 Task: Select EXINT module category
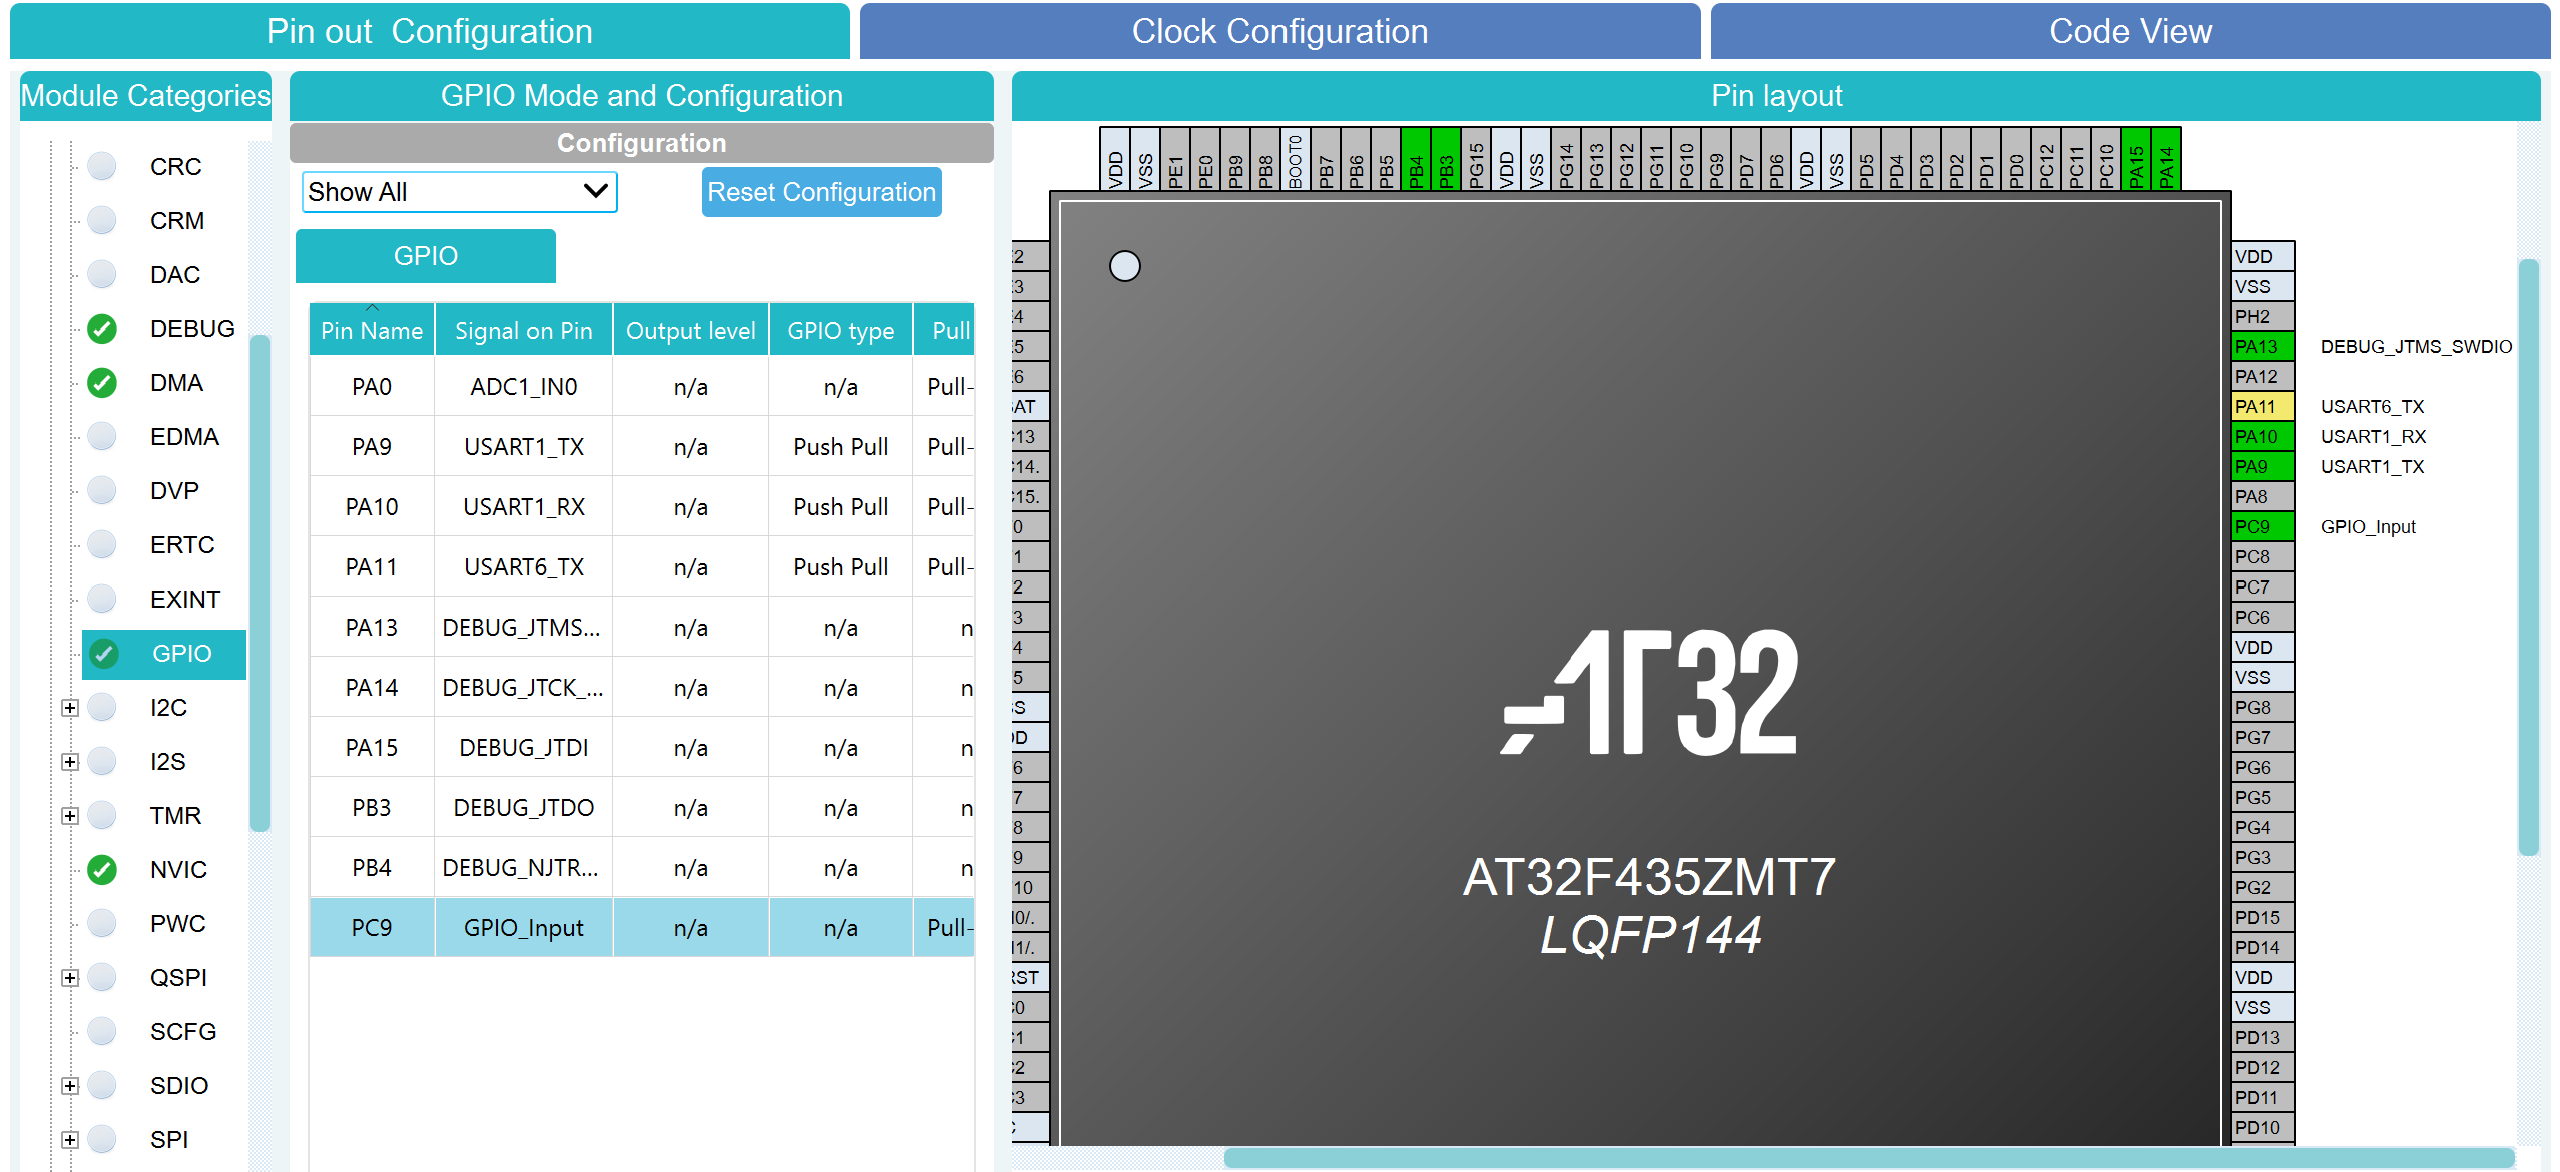tap(185, 599)
